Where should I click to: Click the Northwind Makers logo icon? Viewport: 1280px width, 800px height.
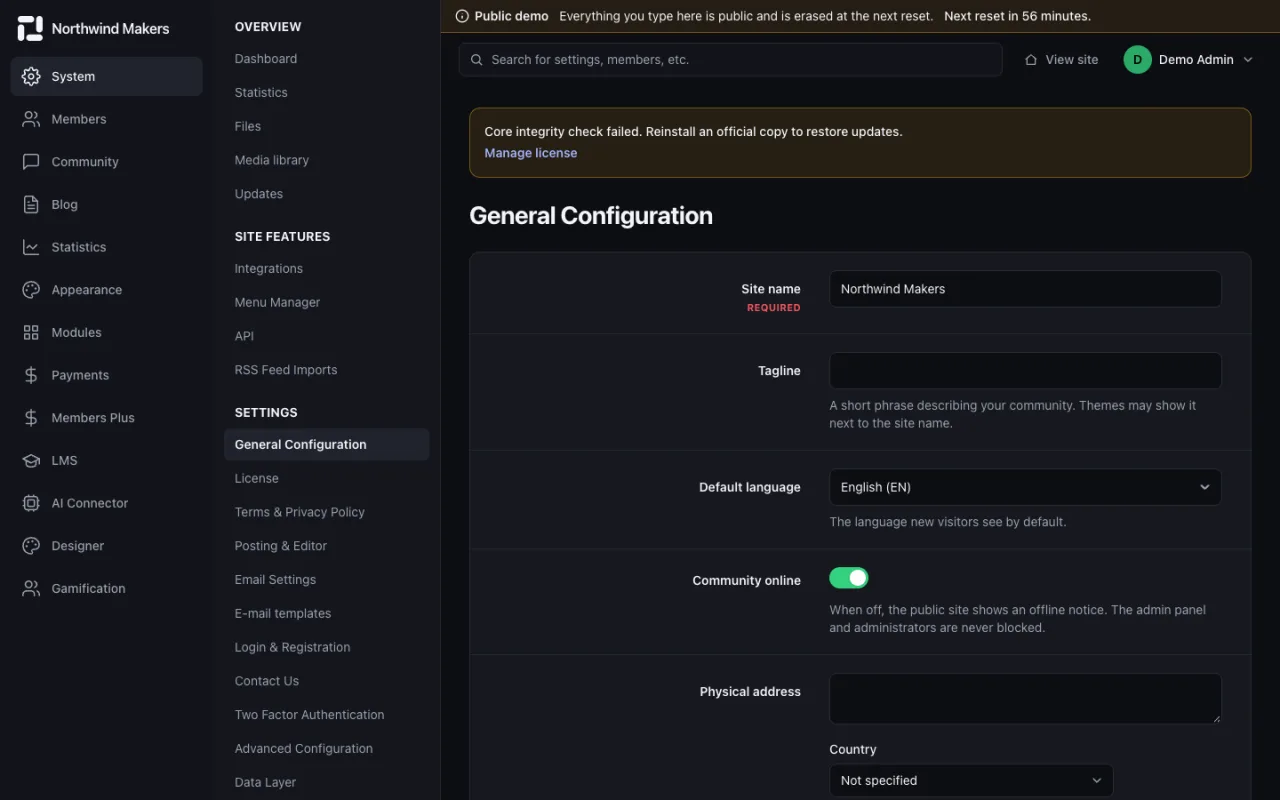coord(30,28)
